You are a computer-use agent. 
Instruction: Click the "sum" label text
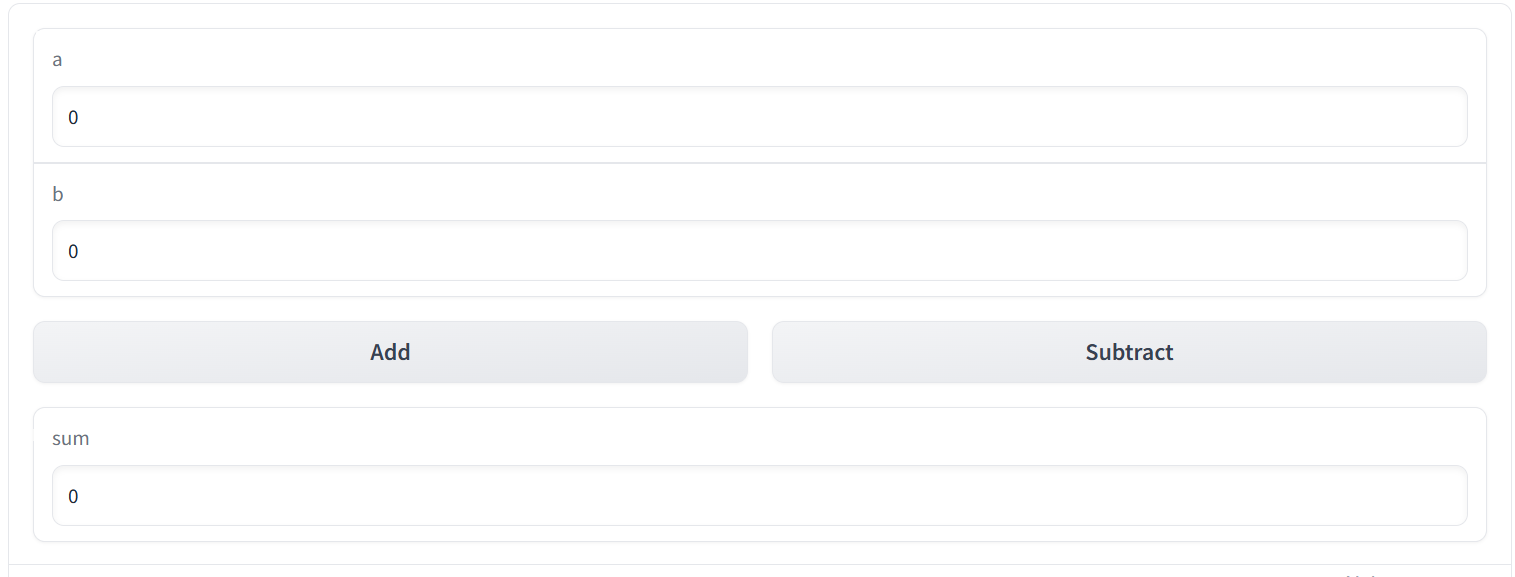pyautogui.click(x=70, y=439)
